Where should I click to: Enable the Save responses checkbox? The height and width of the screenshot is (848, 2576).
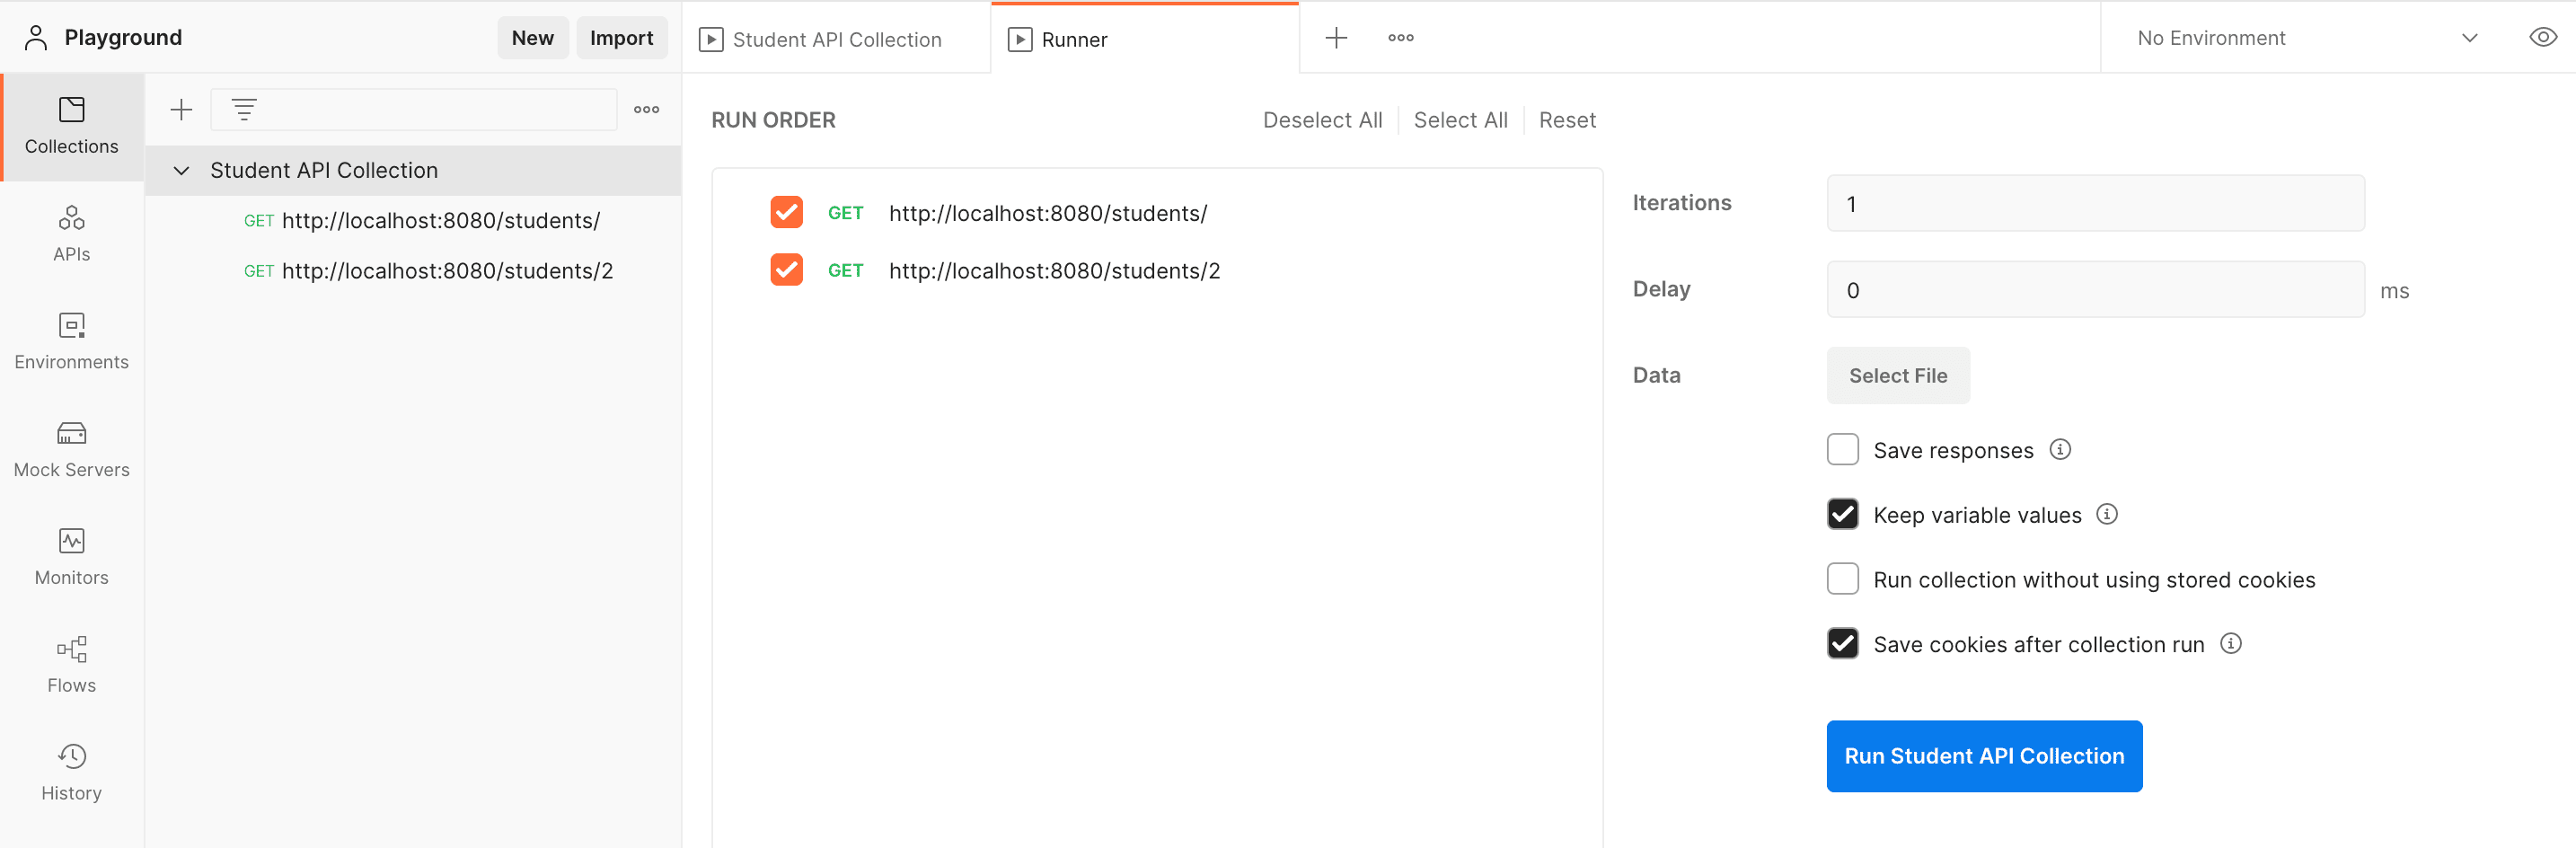click(1842, 449)
